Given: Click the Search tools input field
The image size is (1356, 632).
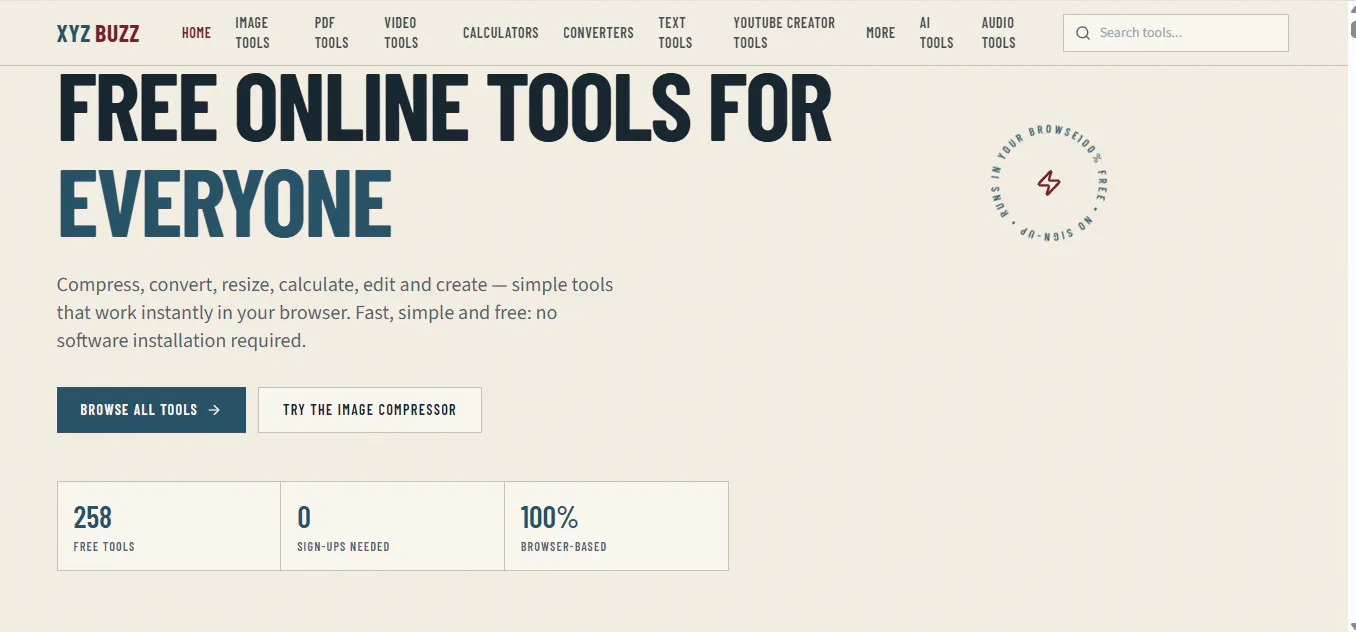Looking at the screenshot, I should click(1176, 33).
